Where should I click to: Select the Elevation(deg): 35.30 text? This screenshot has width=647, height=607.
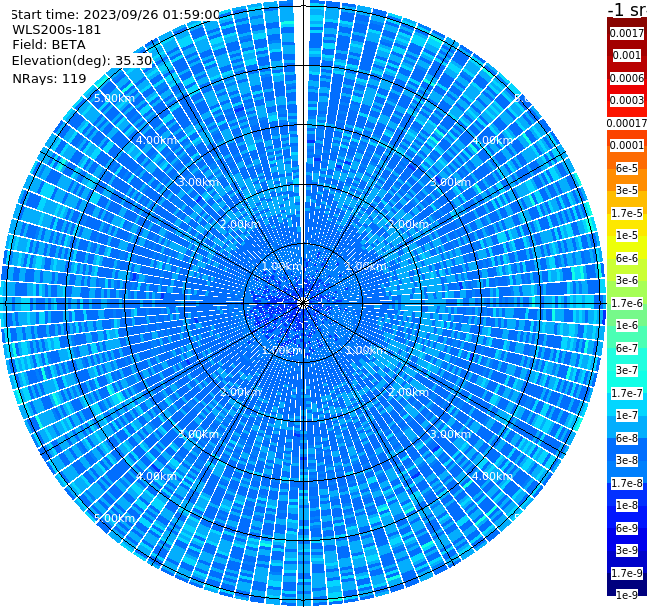[82, 61]
